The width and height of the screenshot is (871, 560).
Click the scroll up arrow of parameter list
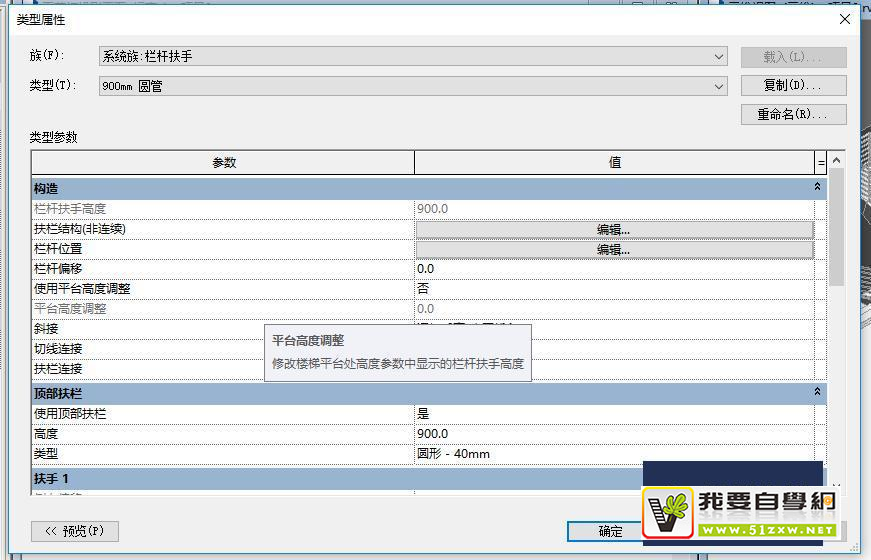pyautogui.click(x=837, y=160)
